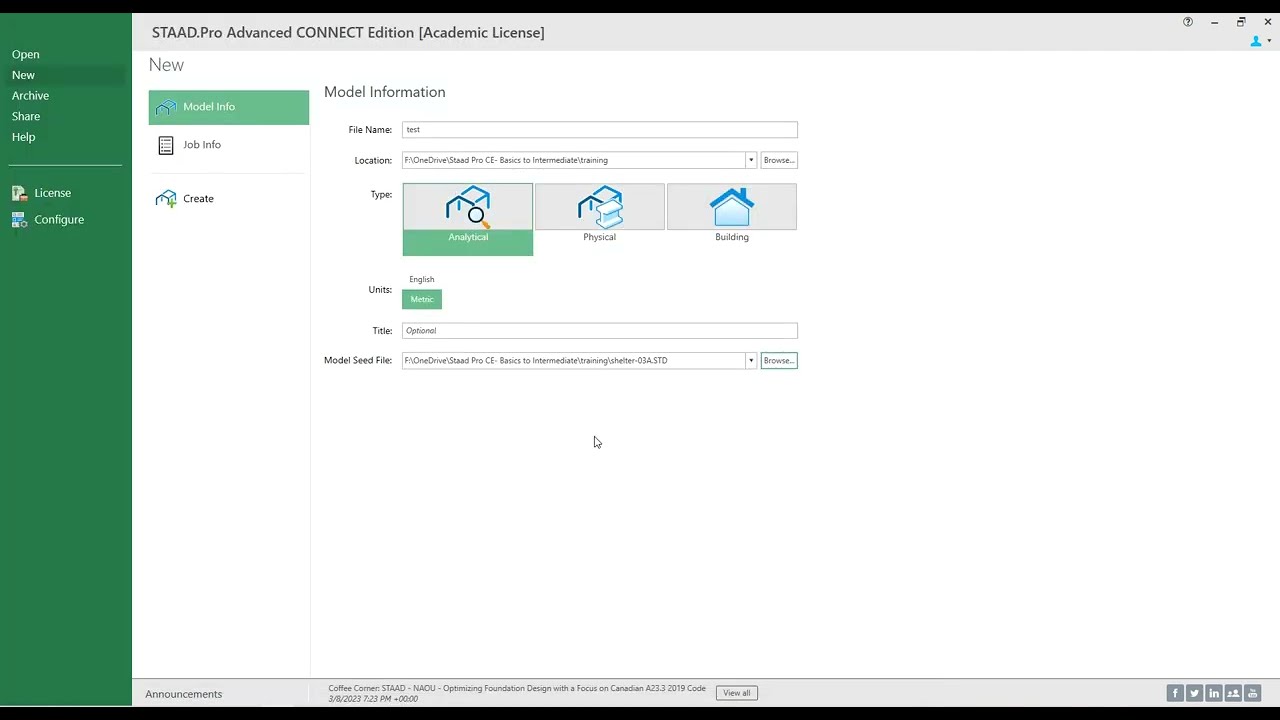The height and width of the screenshot is (720, 1280).
Task: Click the File Name input field
Action: click(x=600, y=130)
